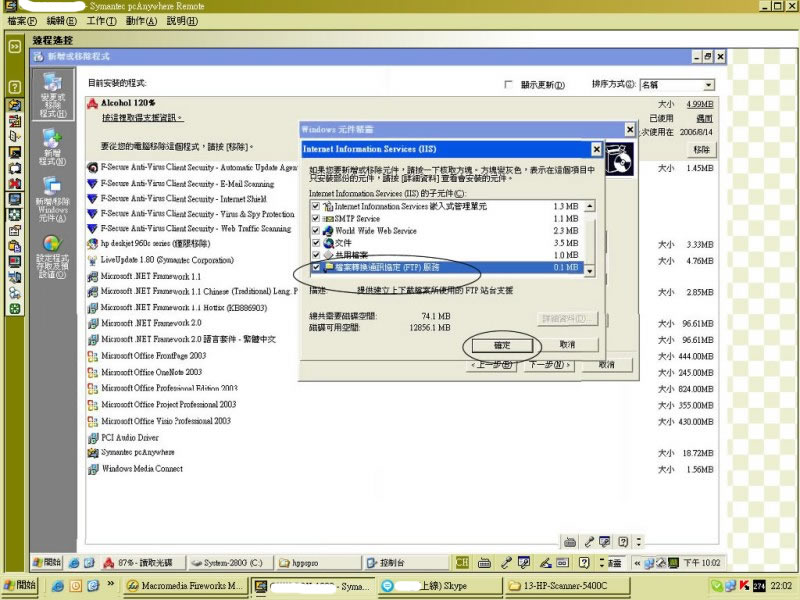Screen dimensions: 800x600
Task: Toggle the 檔案轉換通訊協定 (FTP) 服務 checkbox
Action: [x=316, y=267]
